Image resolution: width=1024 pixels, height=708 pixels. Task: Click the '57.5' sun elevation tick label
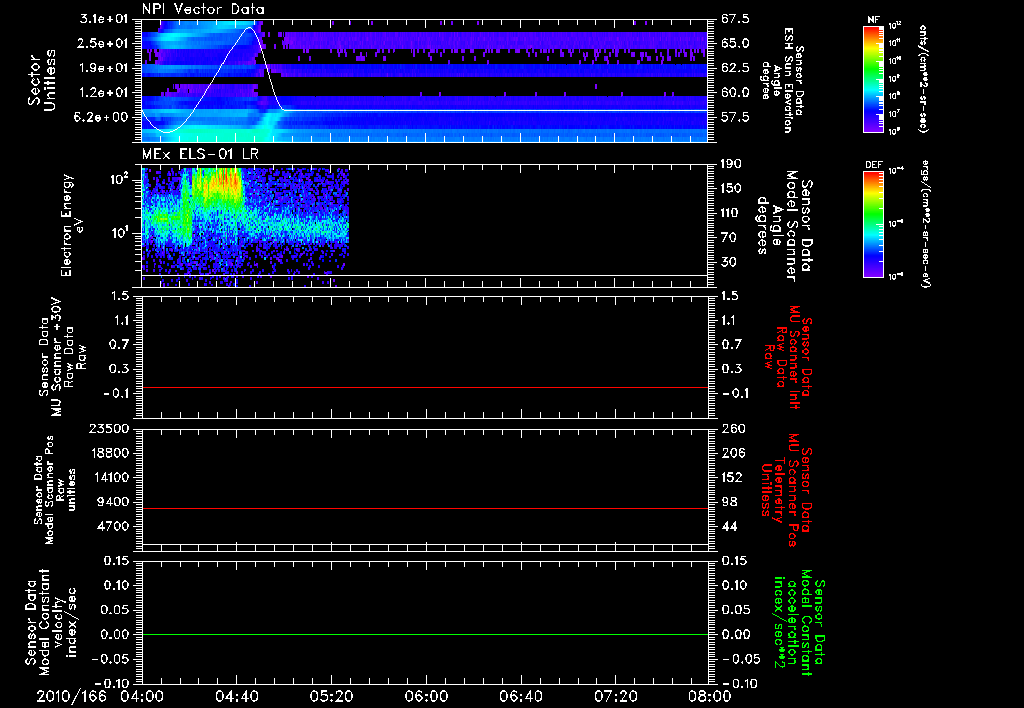coord(735,117)
